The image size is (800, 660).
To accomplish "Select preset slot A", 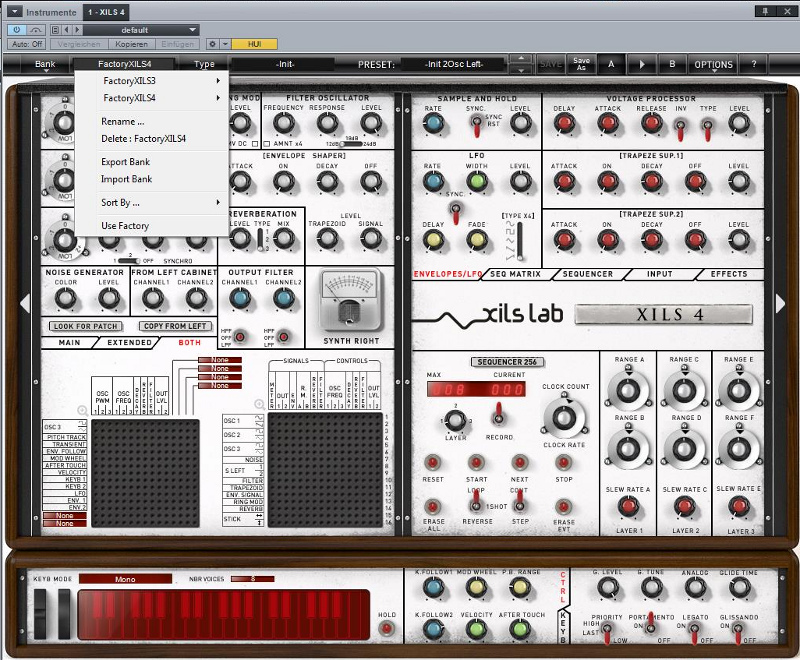I will pos(611,64).
